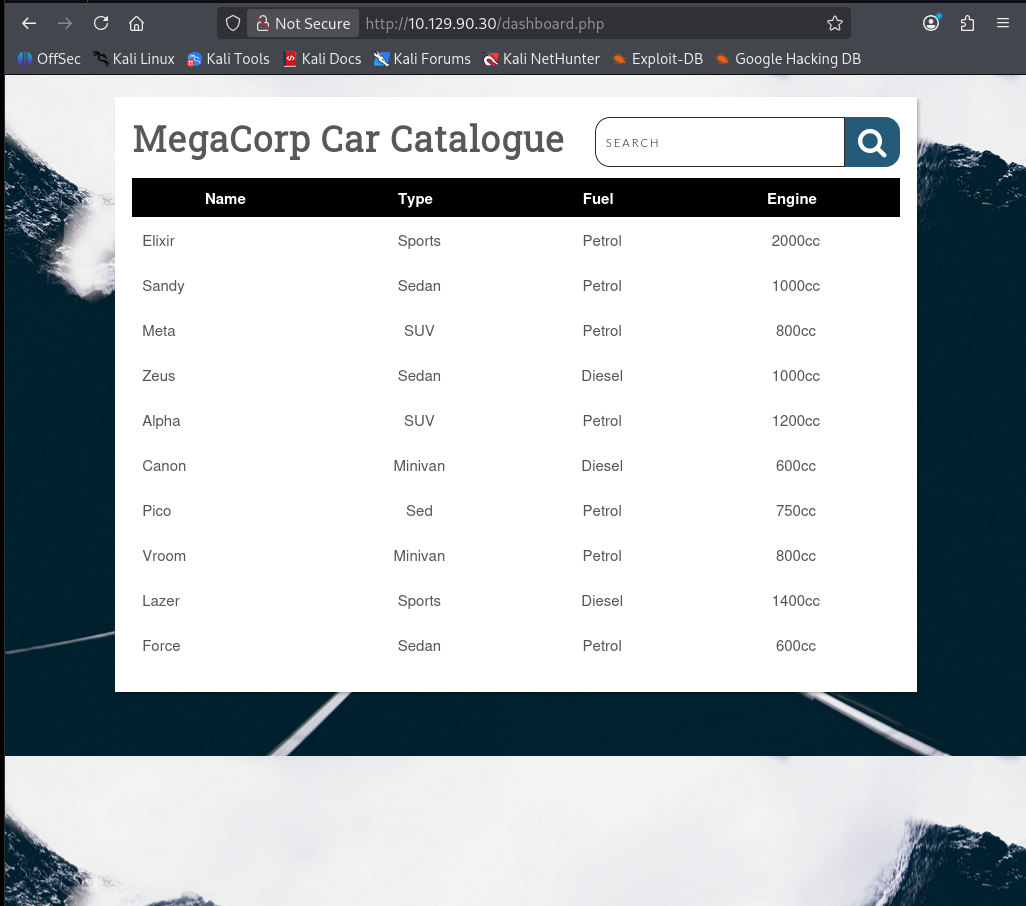Click the Kali NetHunter bookmark
The height and width of the screenshot is (906, 1026).
pos(541,59)
